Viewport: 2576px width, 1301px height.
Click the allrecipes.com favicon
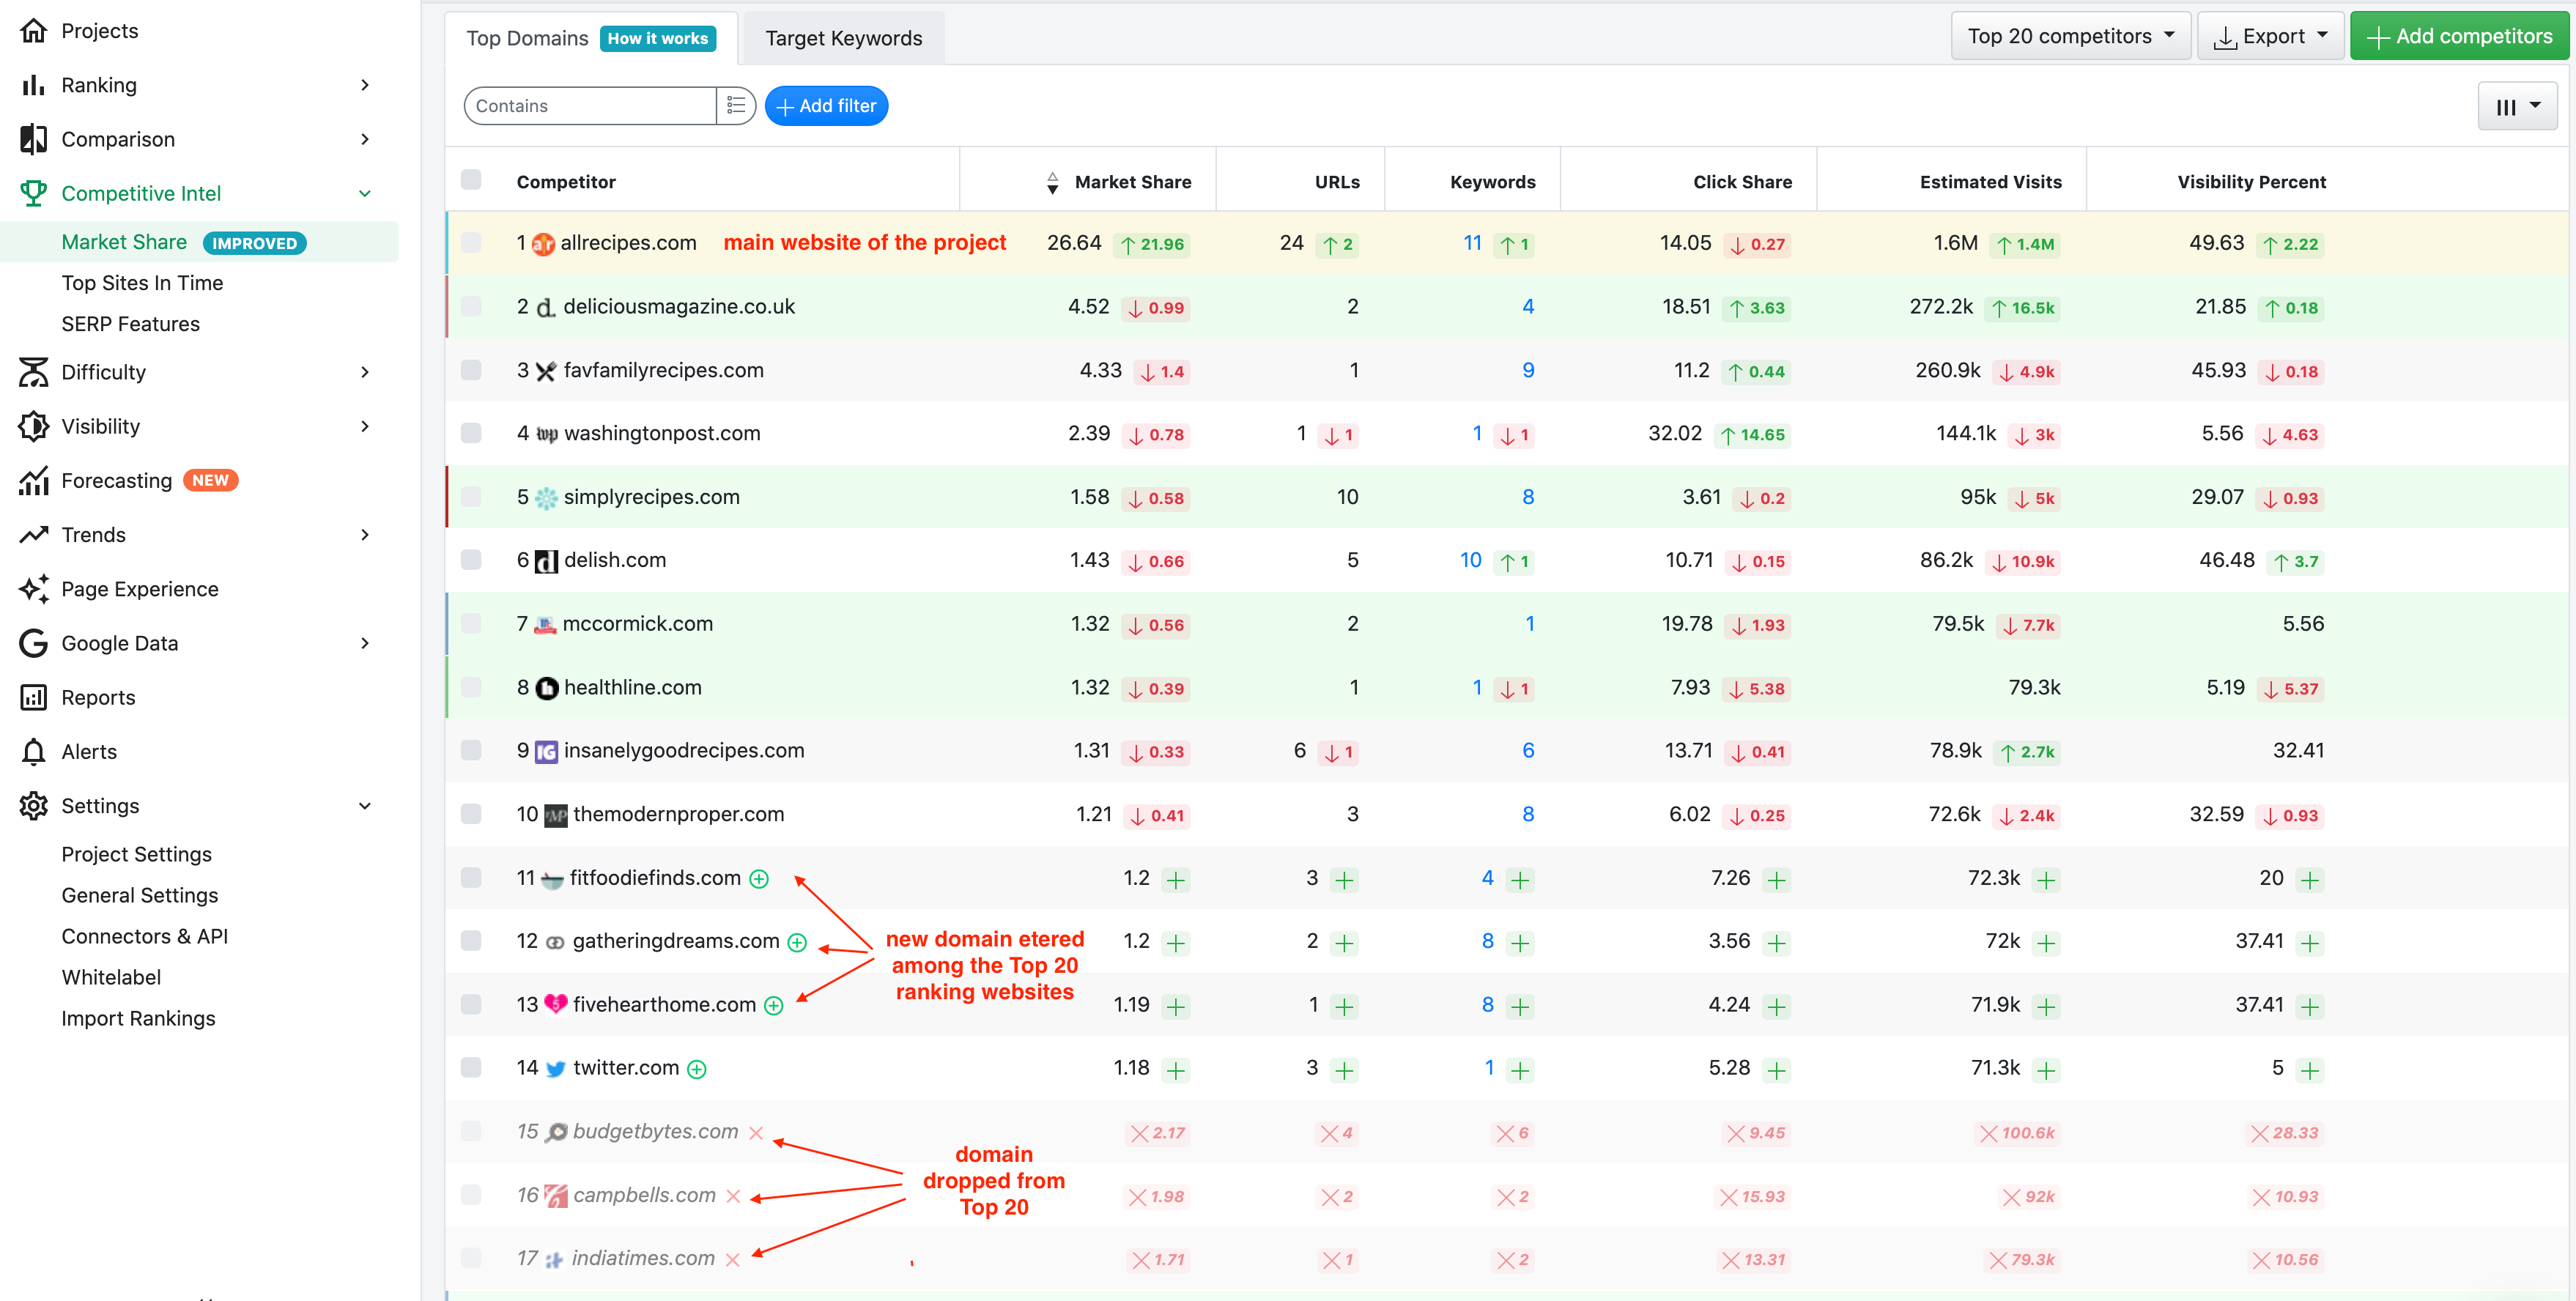click(543, 244)
